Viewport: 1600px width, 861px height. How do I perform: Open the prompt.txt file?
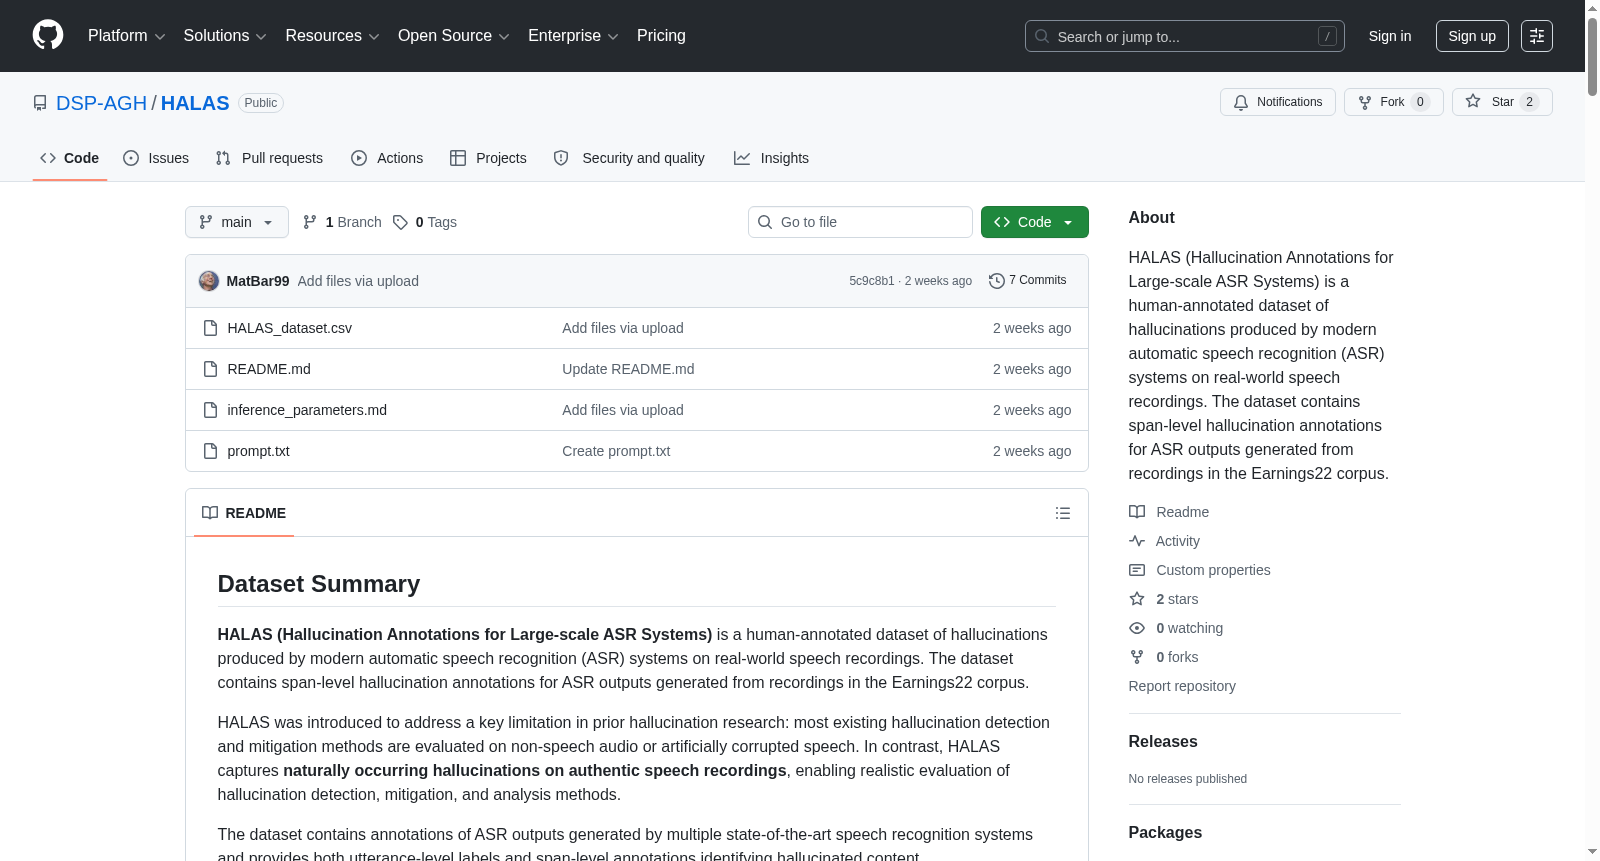point(259,451)
